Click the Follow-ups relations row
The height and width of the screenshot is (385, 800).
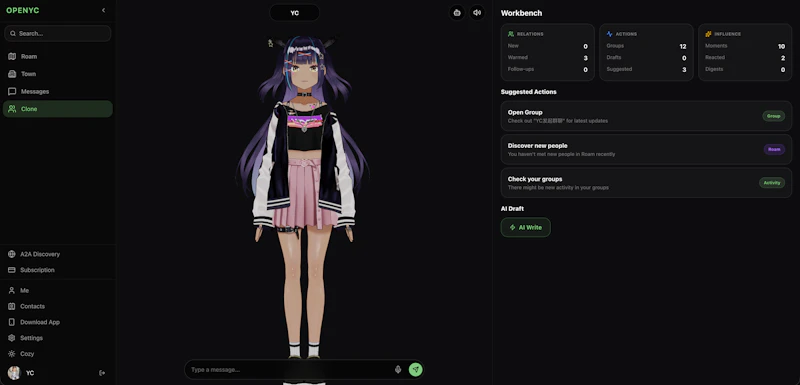click(x=547, y=69)
